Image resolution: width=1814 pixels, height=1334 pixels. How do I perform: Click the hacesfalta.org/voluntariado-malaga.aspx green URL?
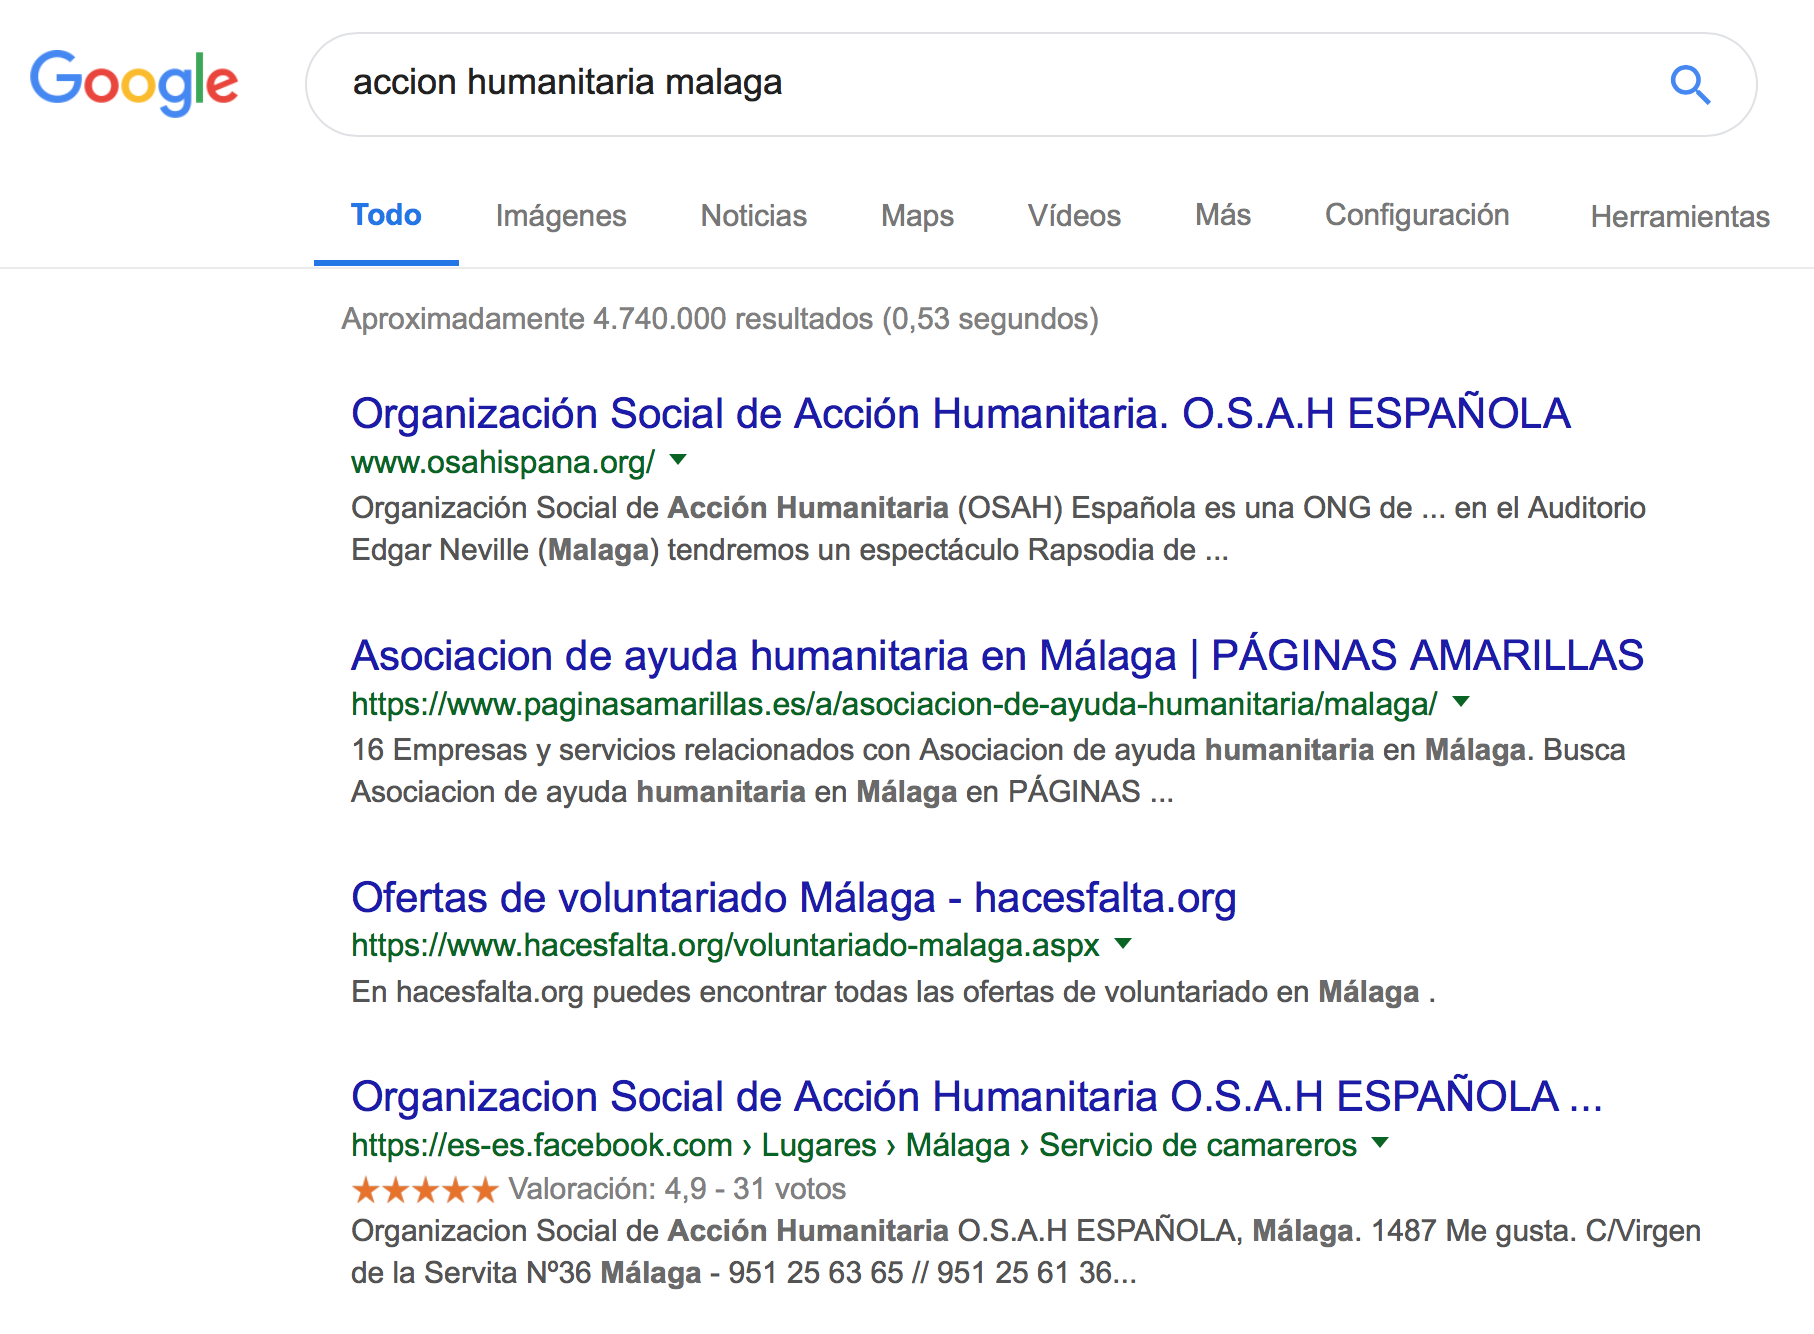(x=725, y=945)
